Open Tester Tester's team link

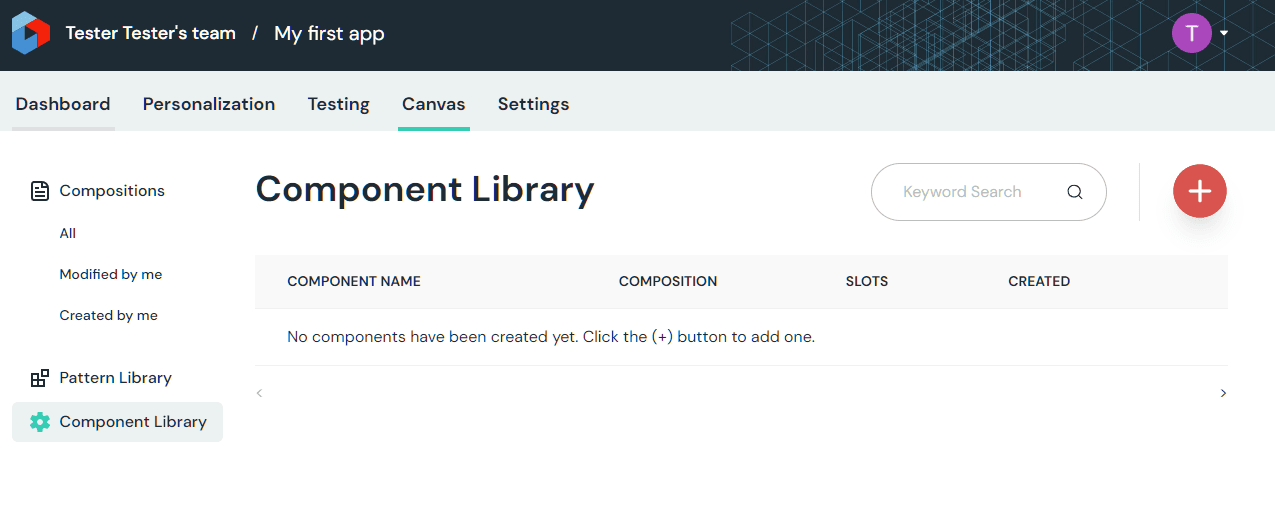tap(150, 33)
